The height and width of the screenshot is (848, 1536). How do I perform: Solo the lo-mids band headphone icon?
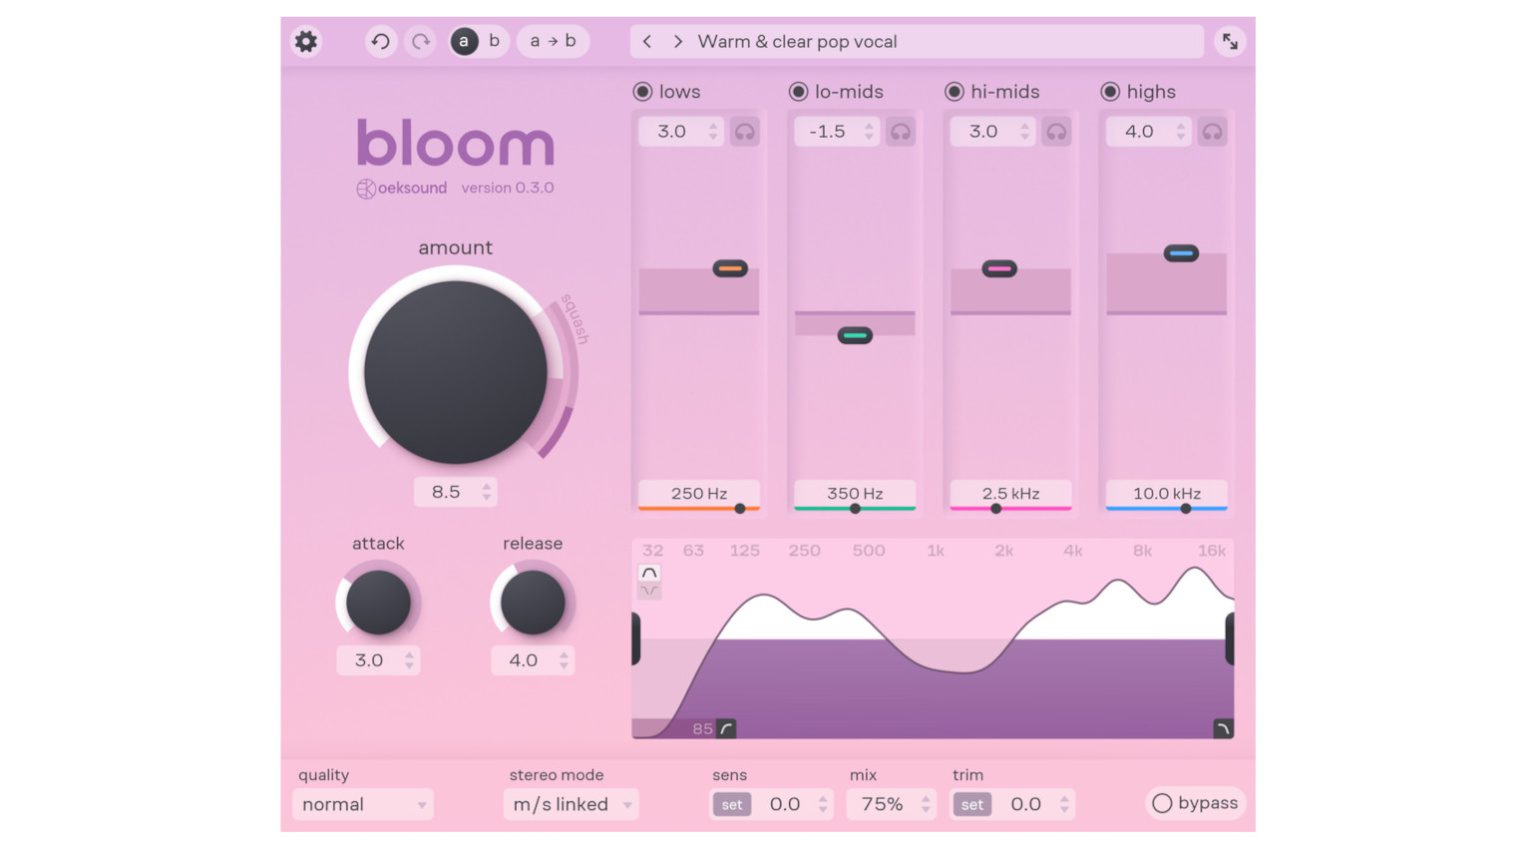click(x=900, y=131)
